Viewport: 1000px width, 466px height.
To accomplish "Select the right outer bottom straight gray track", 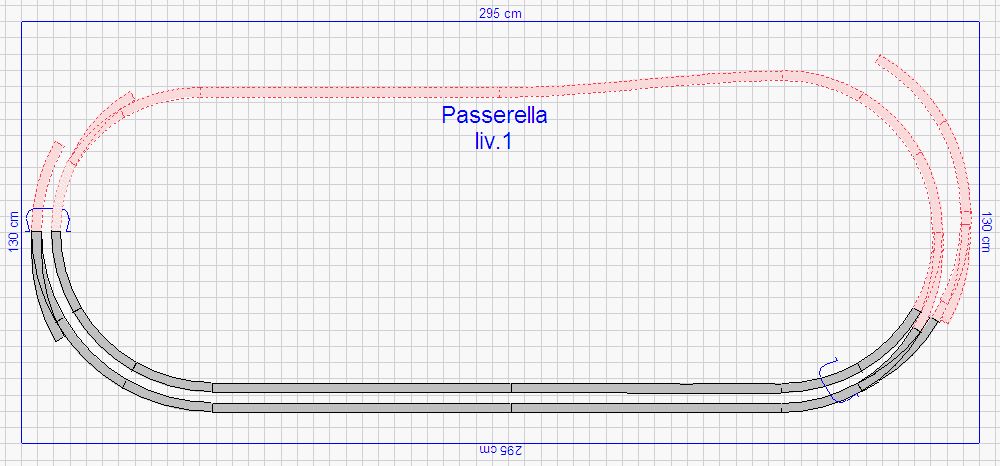I will 645,407.
